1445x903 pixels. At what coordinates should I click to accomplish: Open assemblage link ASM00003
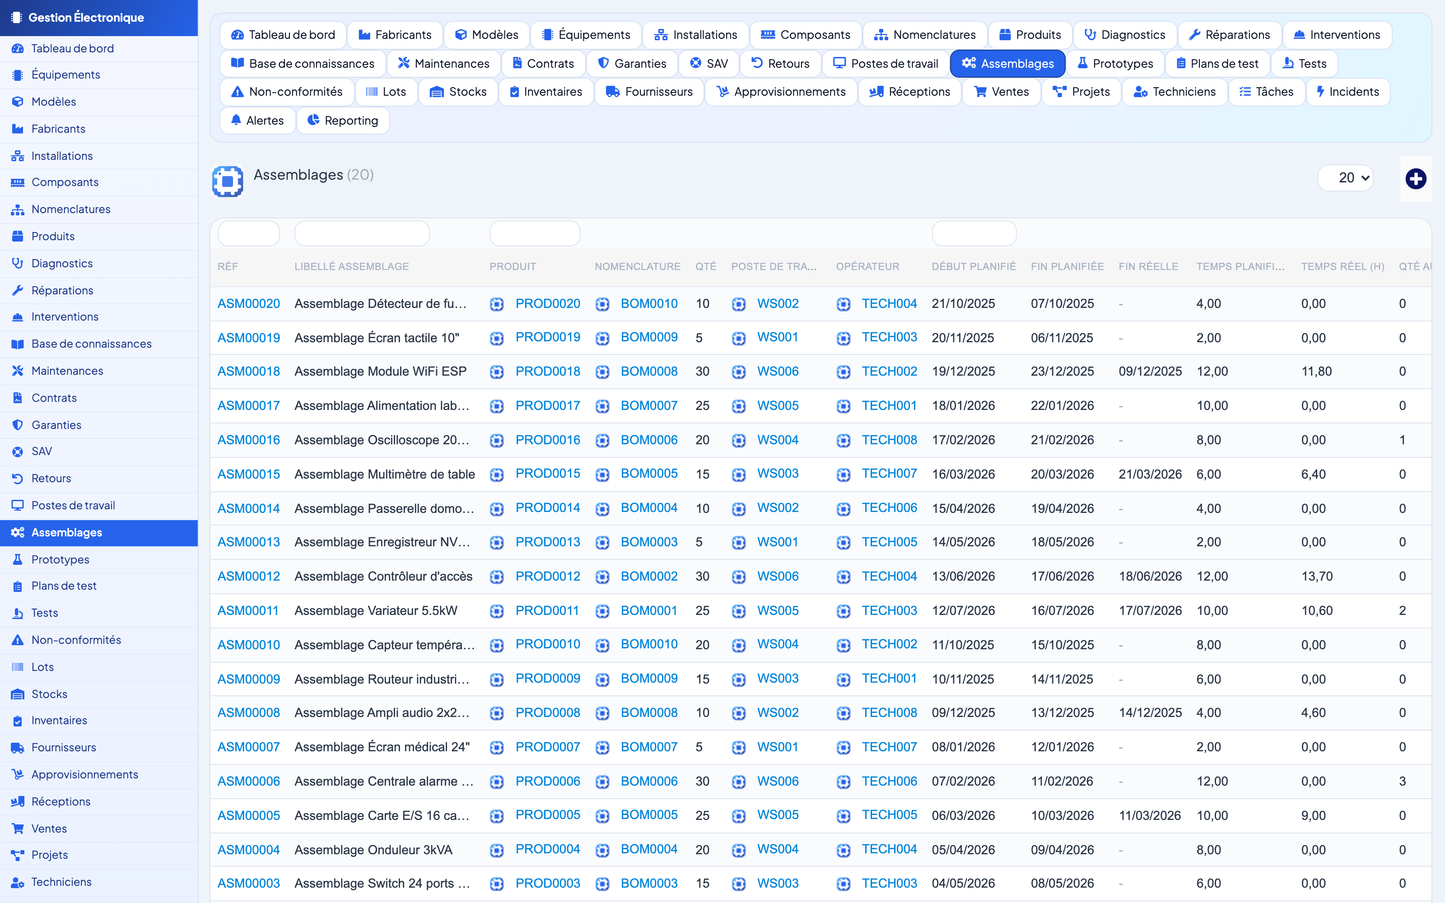(x=249, y=884)
